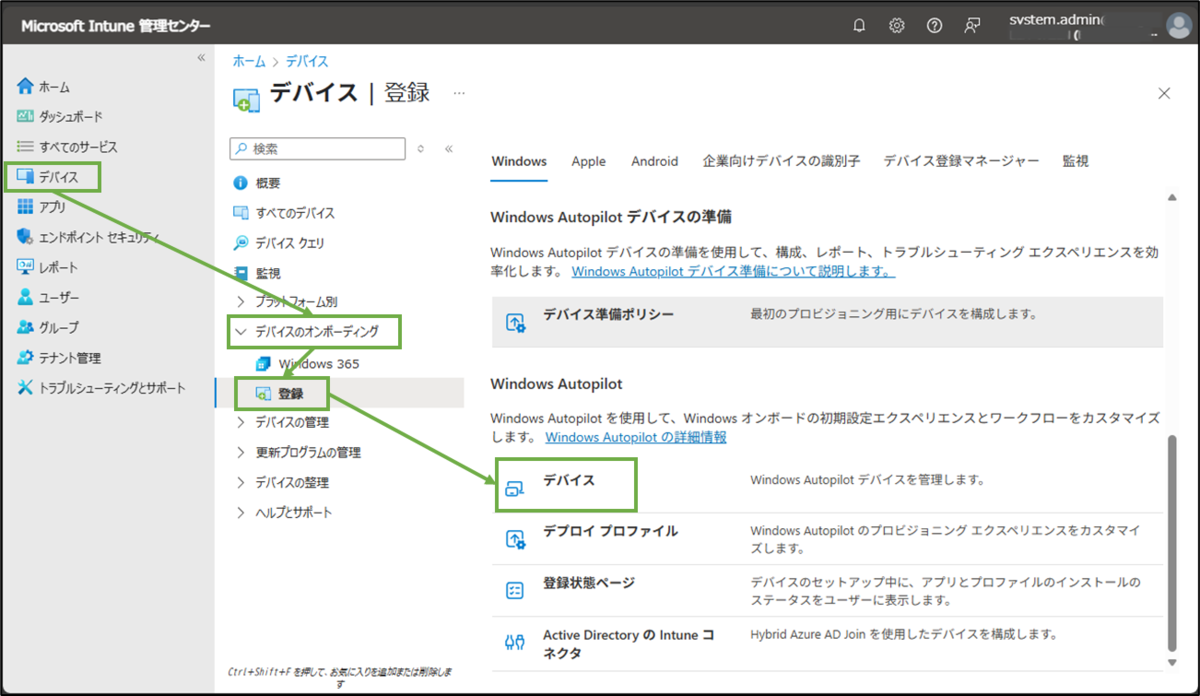Click the すべてのデバイス icon in submenu

[x=240, y=213]
